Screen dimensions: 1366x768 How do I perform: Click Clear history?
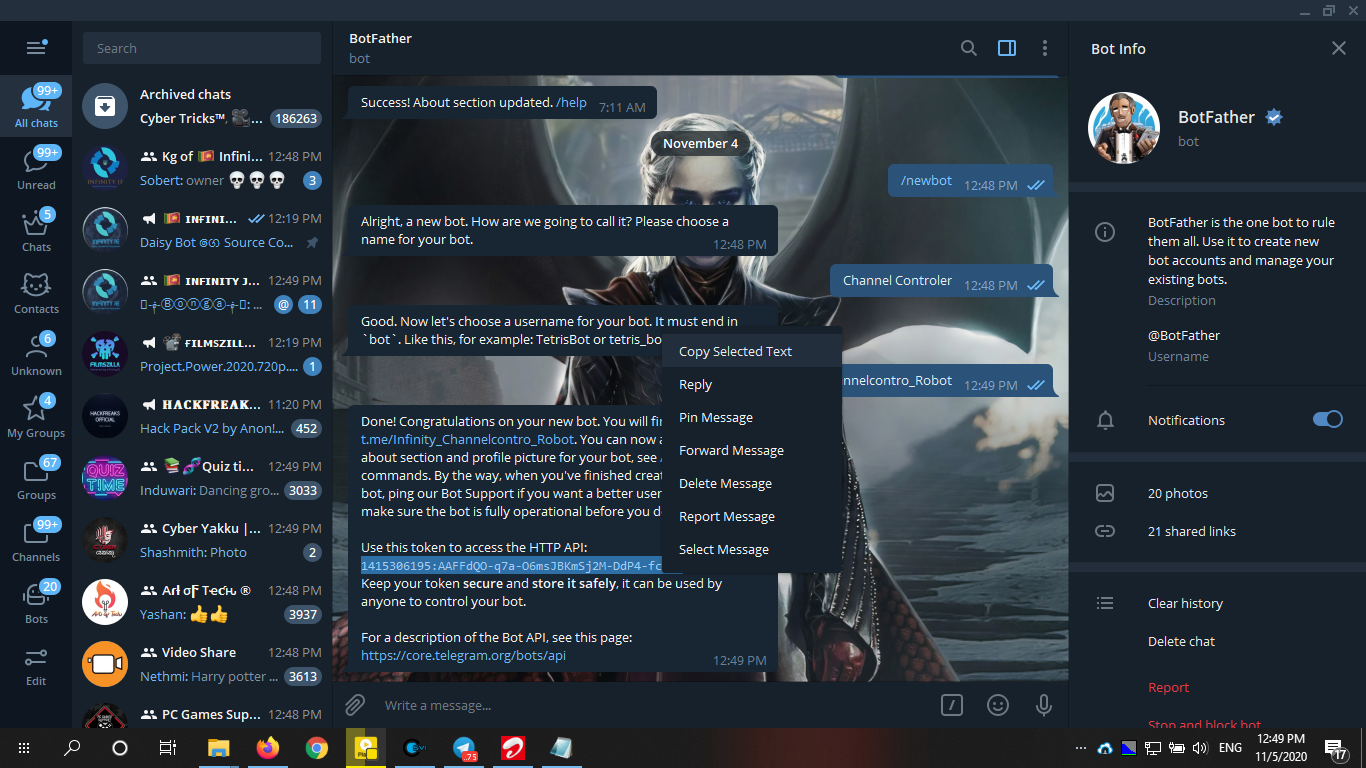1185,603
